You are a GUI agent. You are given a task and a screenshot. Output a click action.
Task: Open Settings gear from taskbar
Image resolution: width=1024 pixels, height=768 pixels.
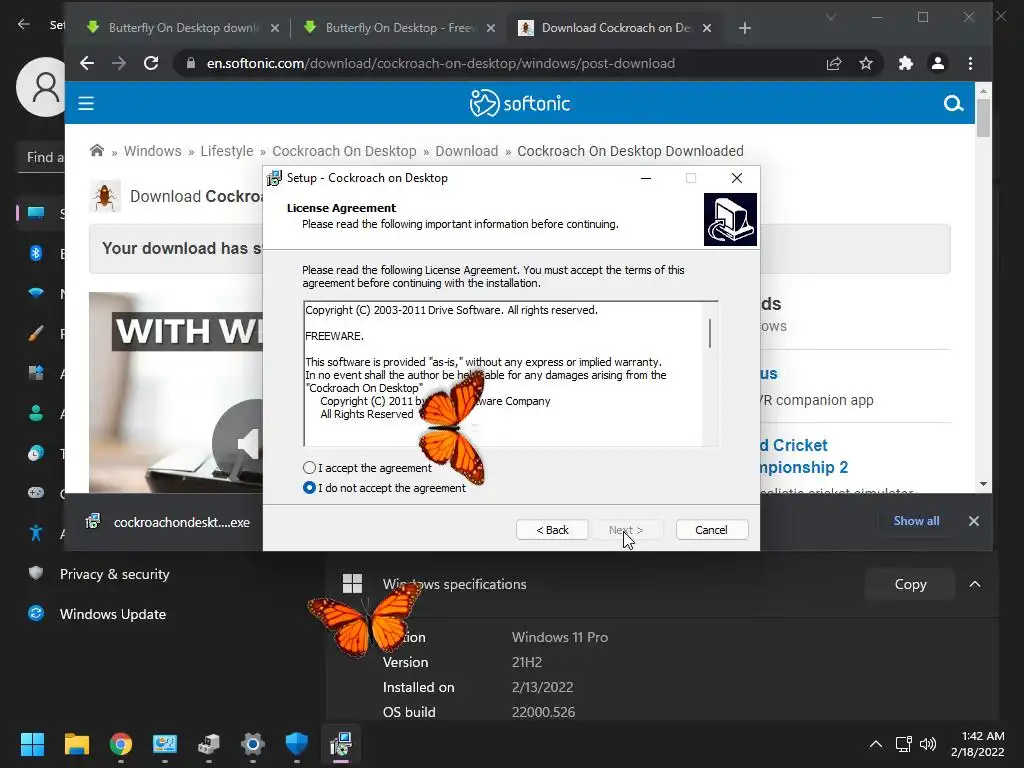[253, 744]
